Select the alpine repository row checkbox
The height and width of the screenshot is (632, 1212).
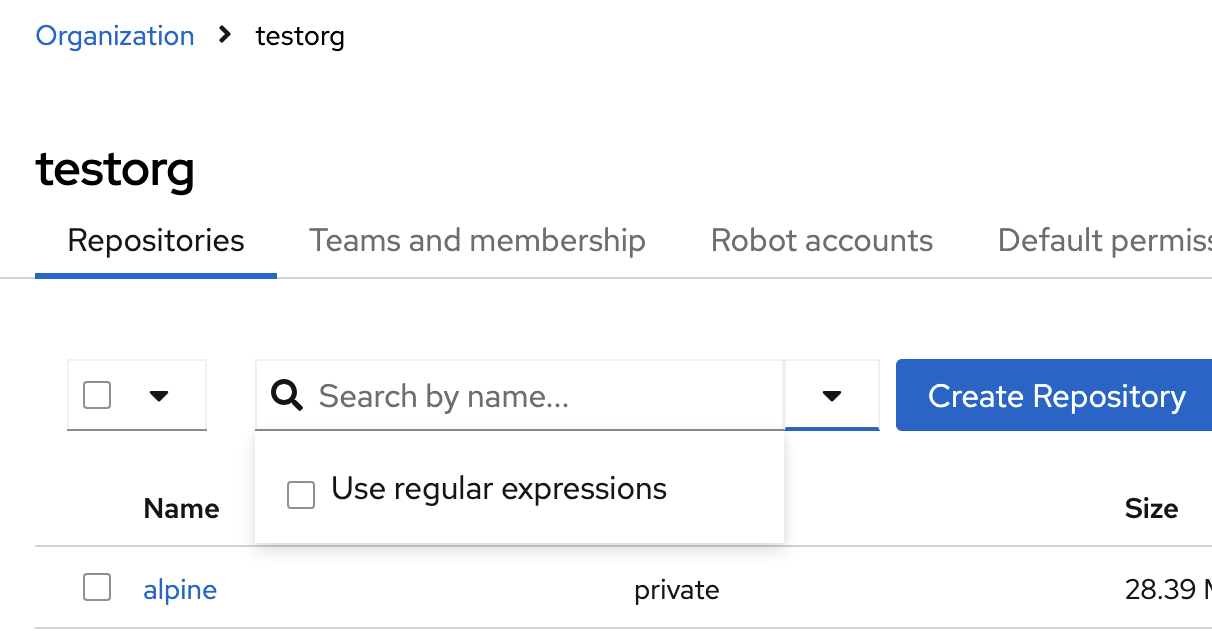[97, 587]
